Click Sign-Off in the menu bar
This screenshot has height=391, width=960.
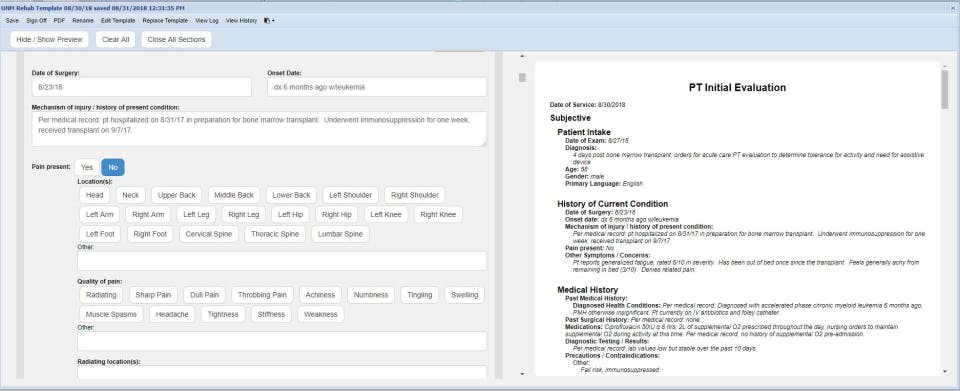pyautogui.click(x=36, y=20)
